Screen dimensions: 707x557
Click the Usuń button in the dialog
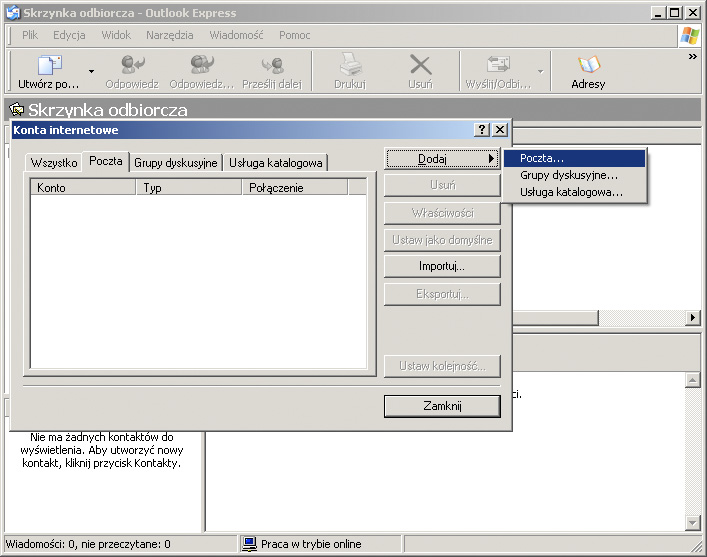(x=442, y=185)
